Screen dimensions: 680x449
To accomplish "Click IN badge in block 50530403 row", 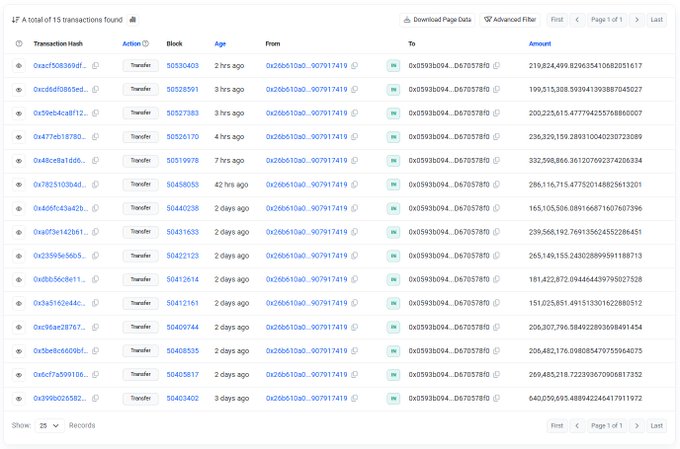I will point(393,66).
